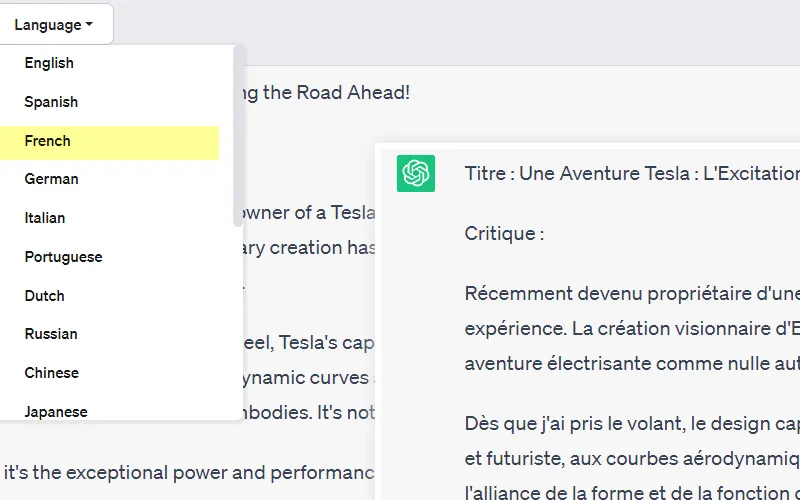
Task: Pick German from the dropdown list
Action: pyautogui.click(x=51, y=179)
